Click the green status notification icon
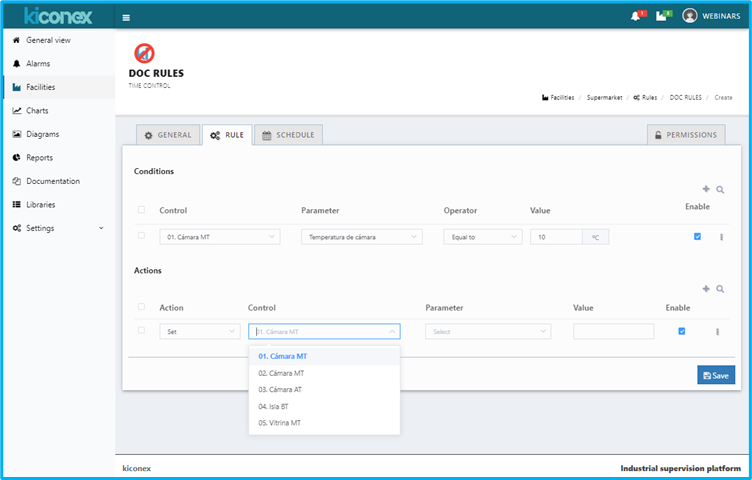 [662, 16]
